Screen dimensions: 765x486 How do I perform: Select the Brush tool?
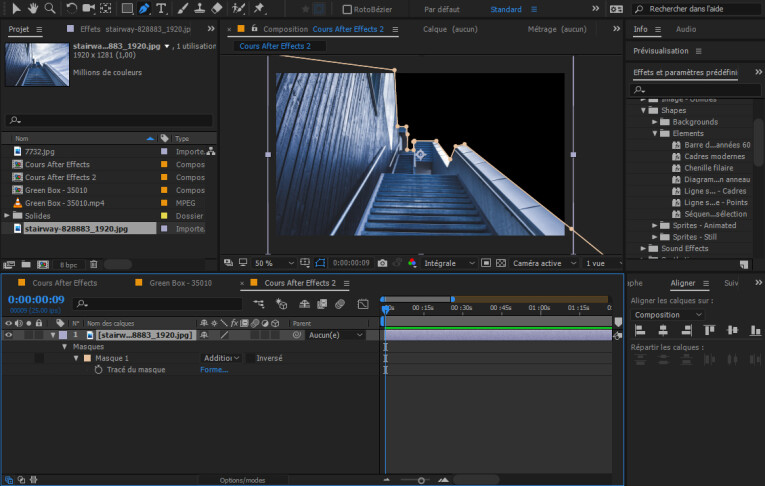click(x=182, y=8)
